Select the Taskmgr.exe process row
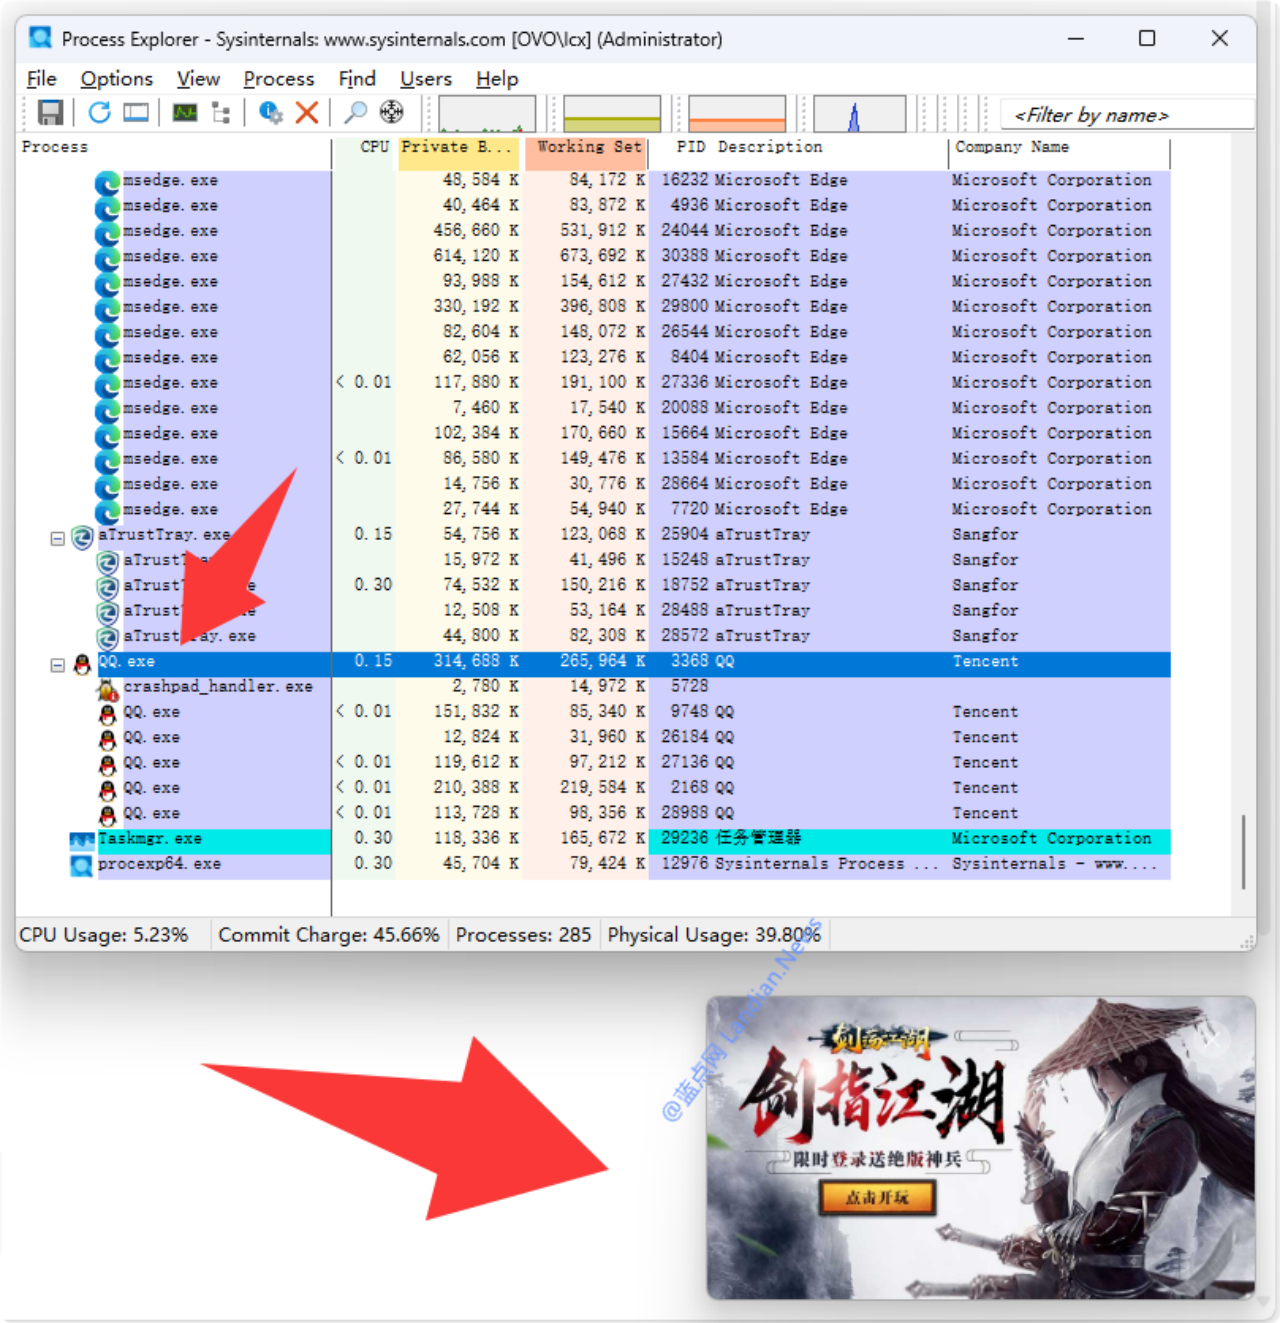The width and height of the screenshot is (1280, 1323). click(x=150, y=839)
